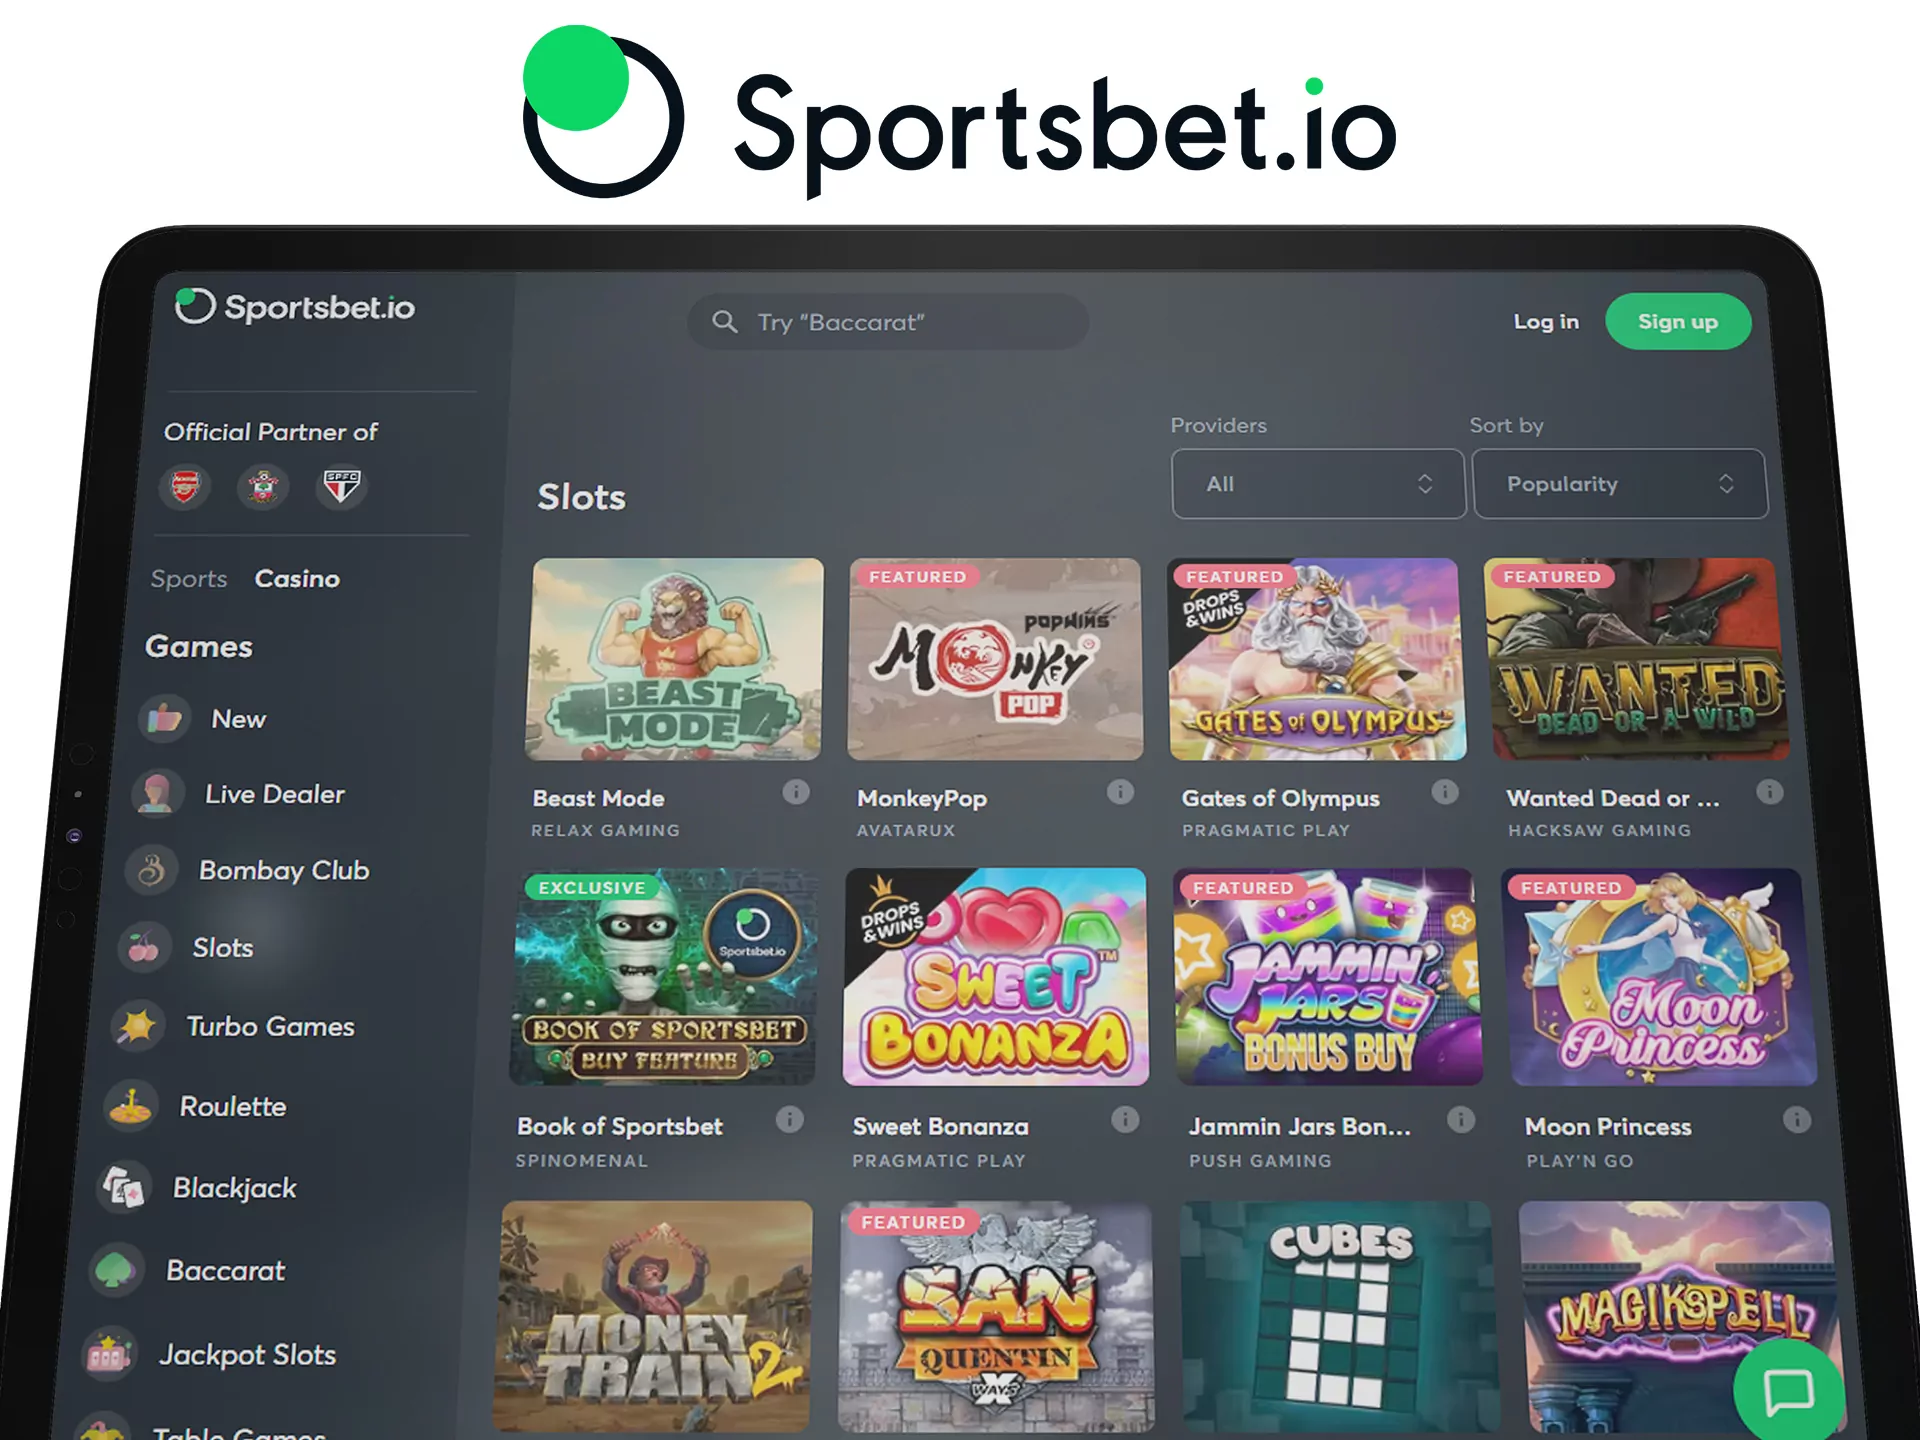Screen dimensions: 1920x1440
Task: Click the green Sign up button
Action: [1678, 322]
